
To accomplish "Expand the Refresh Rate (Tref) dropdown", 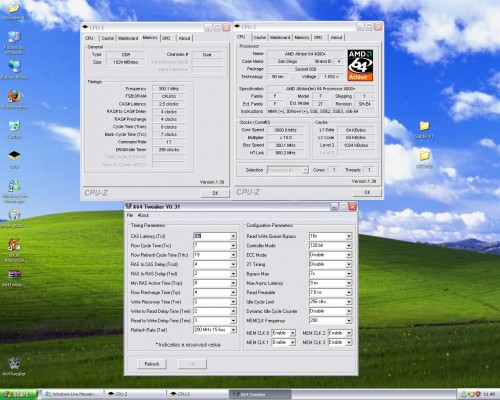I will coord(233,330).
